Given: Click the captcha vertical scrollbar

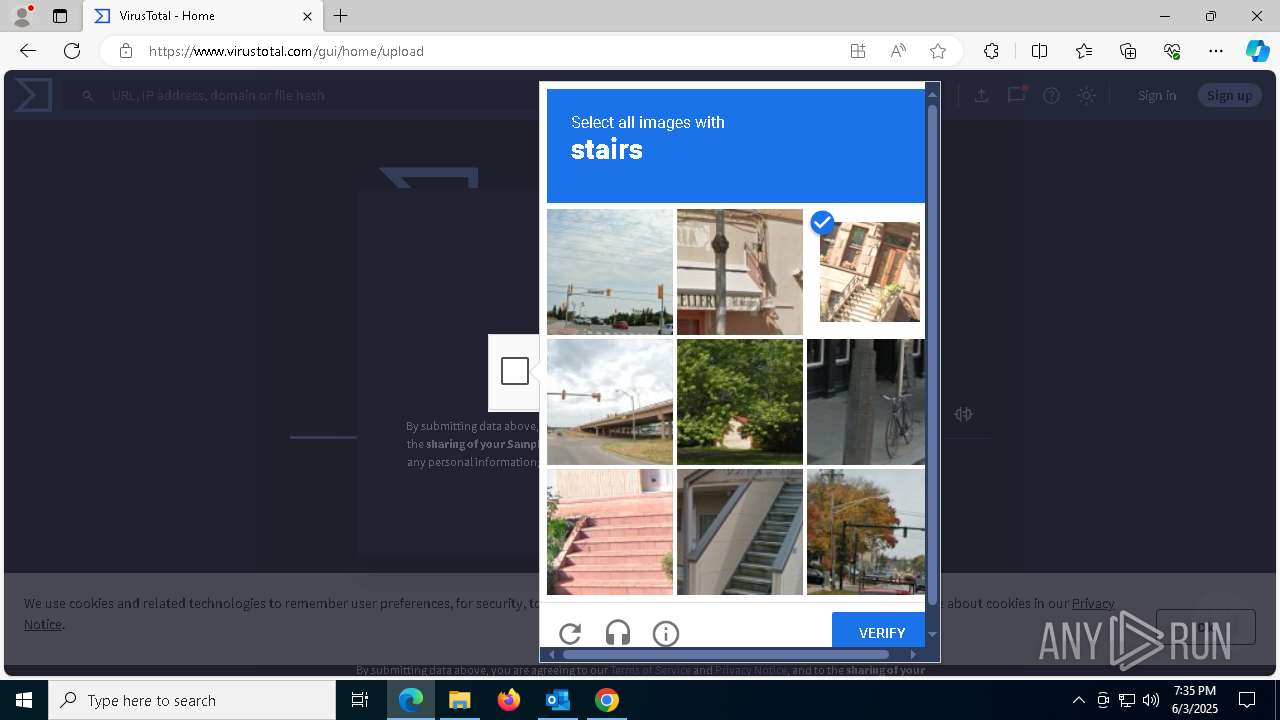Looking at the screenshot, I should pyautogui.click(x=933, y=355).
